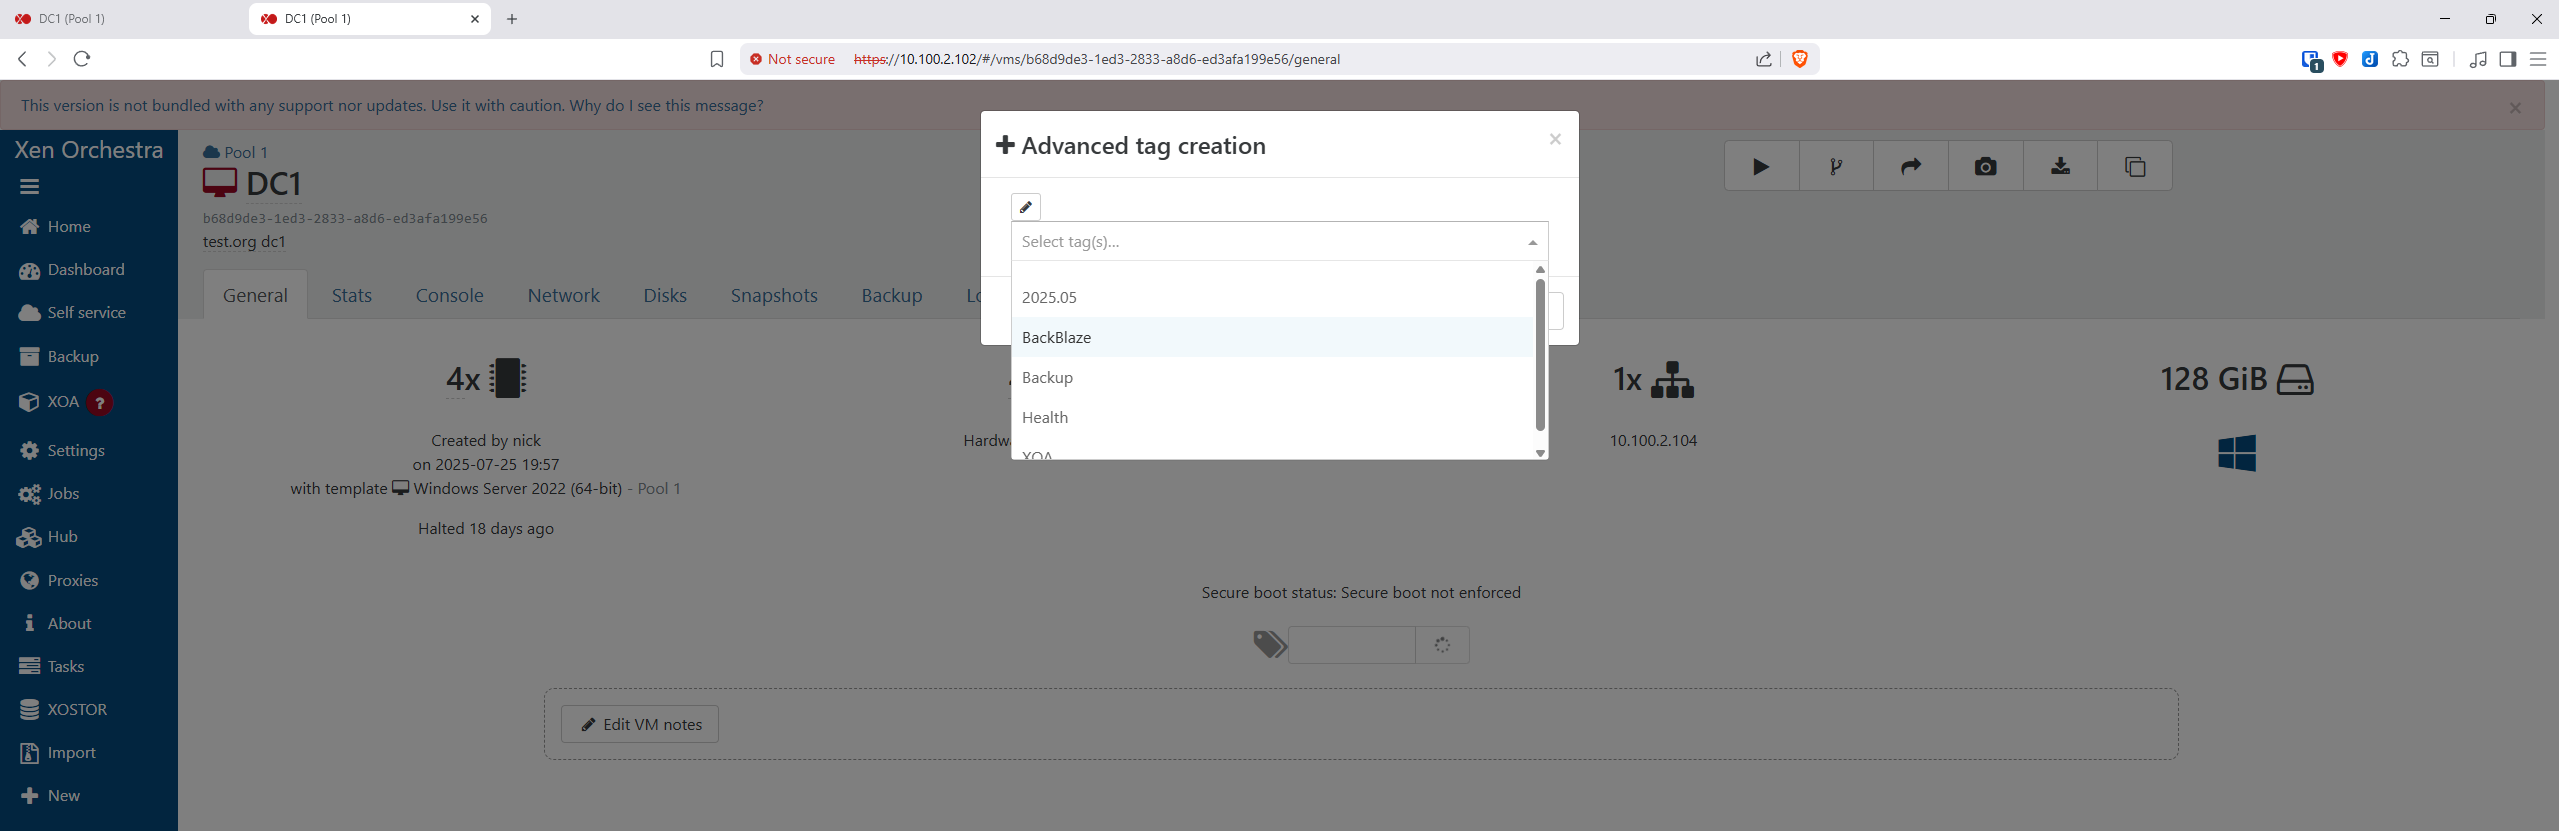Switch to the Network tab
Image resolution: width=2559 pixels, height=831 pixels.
[564, 295]
